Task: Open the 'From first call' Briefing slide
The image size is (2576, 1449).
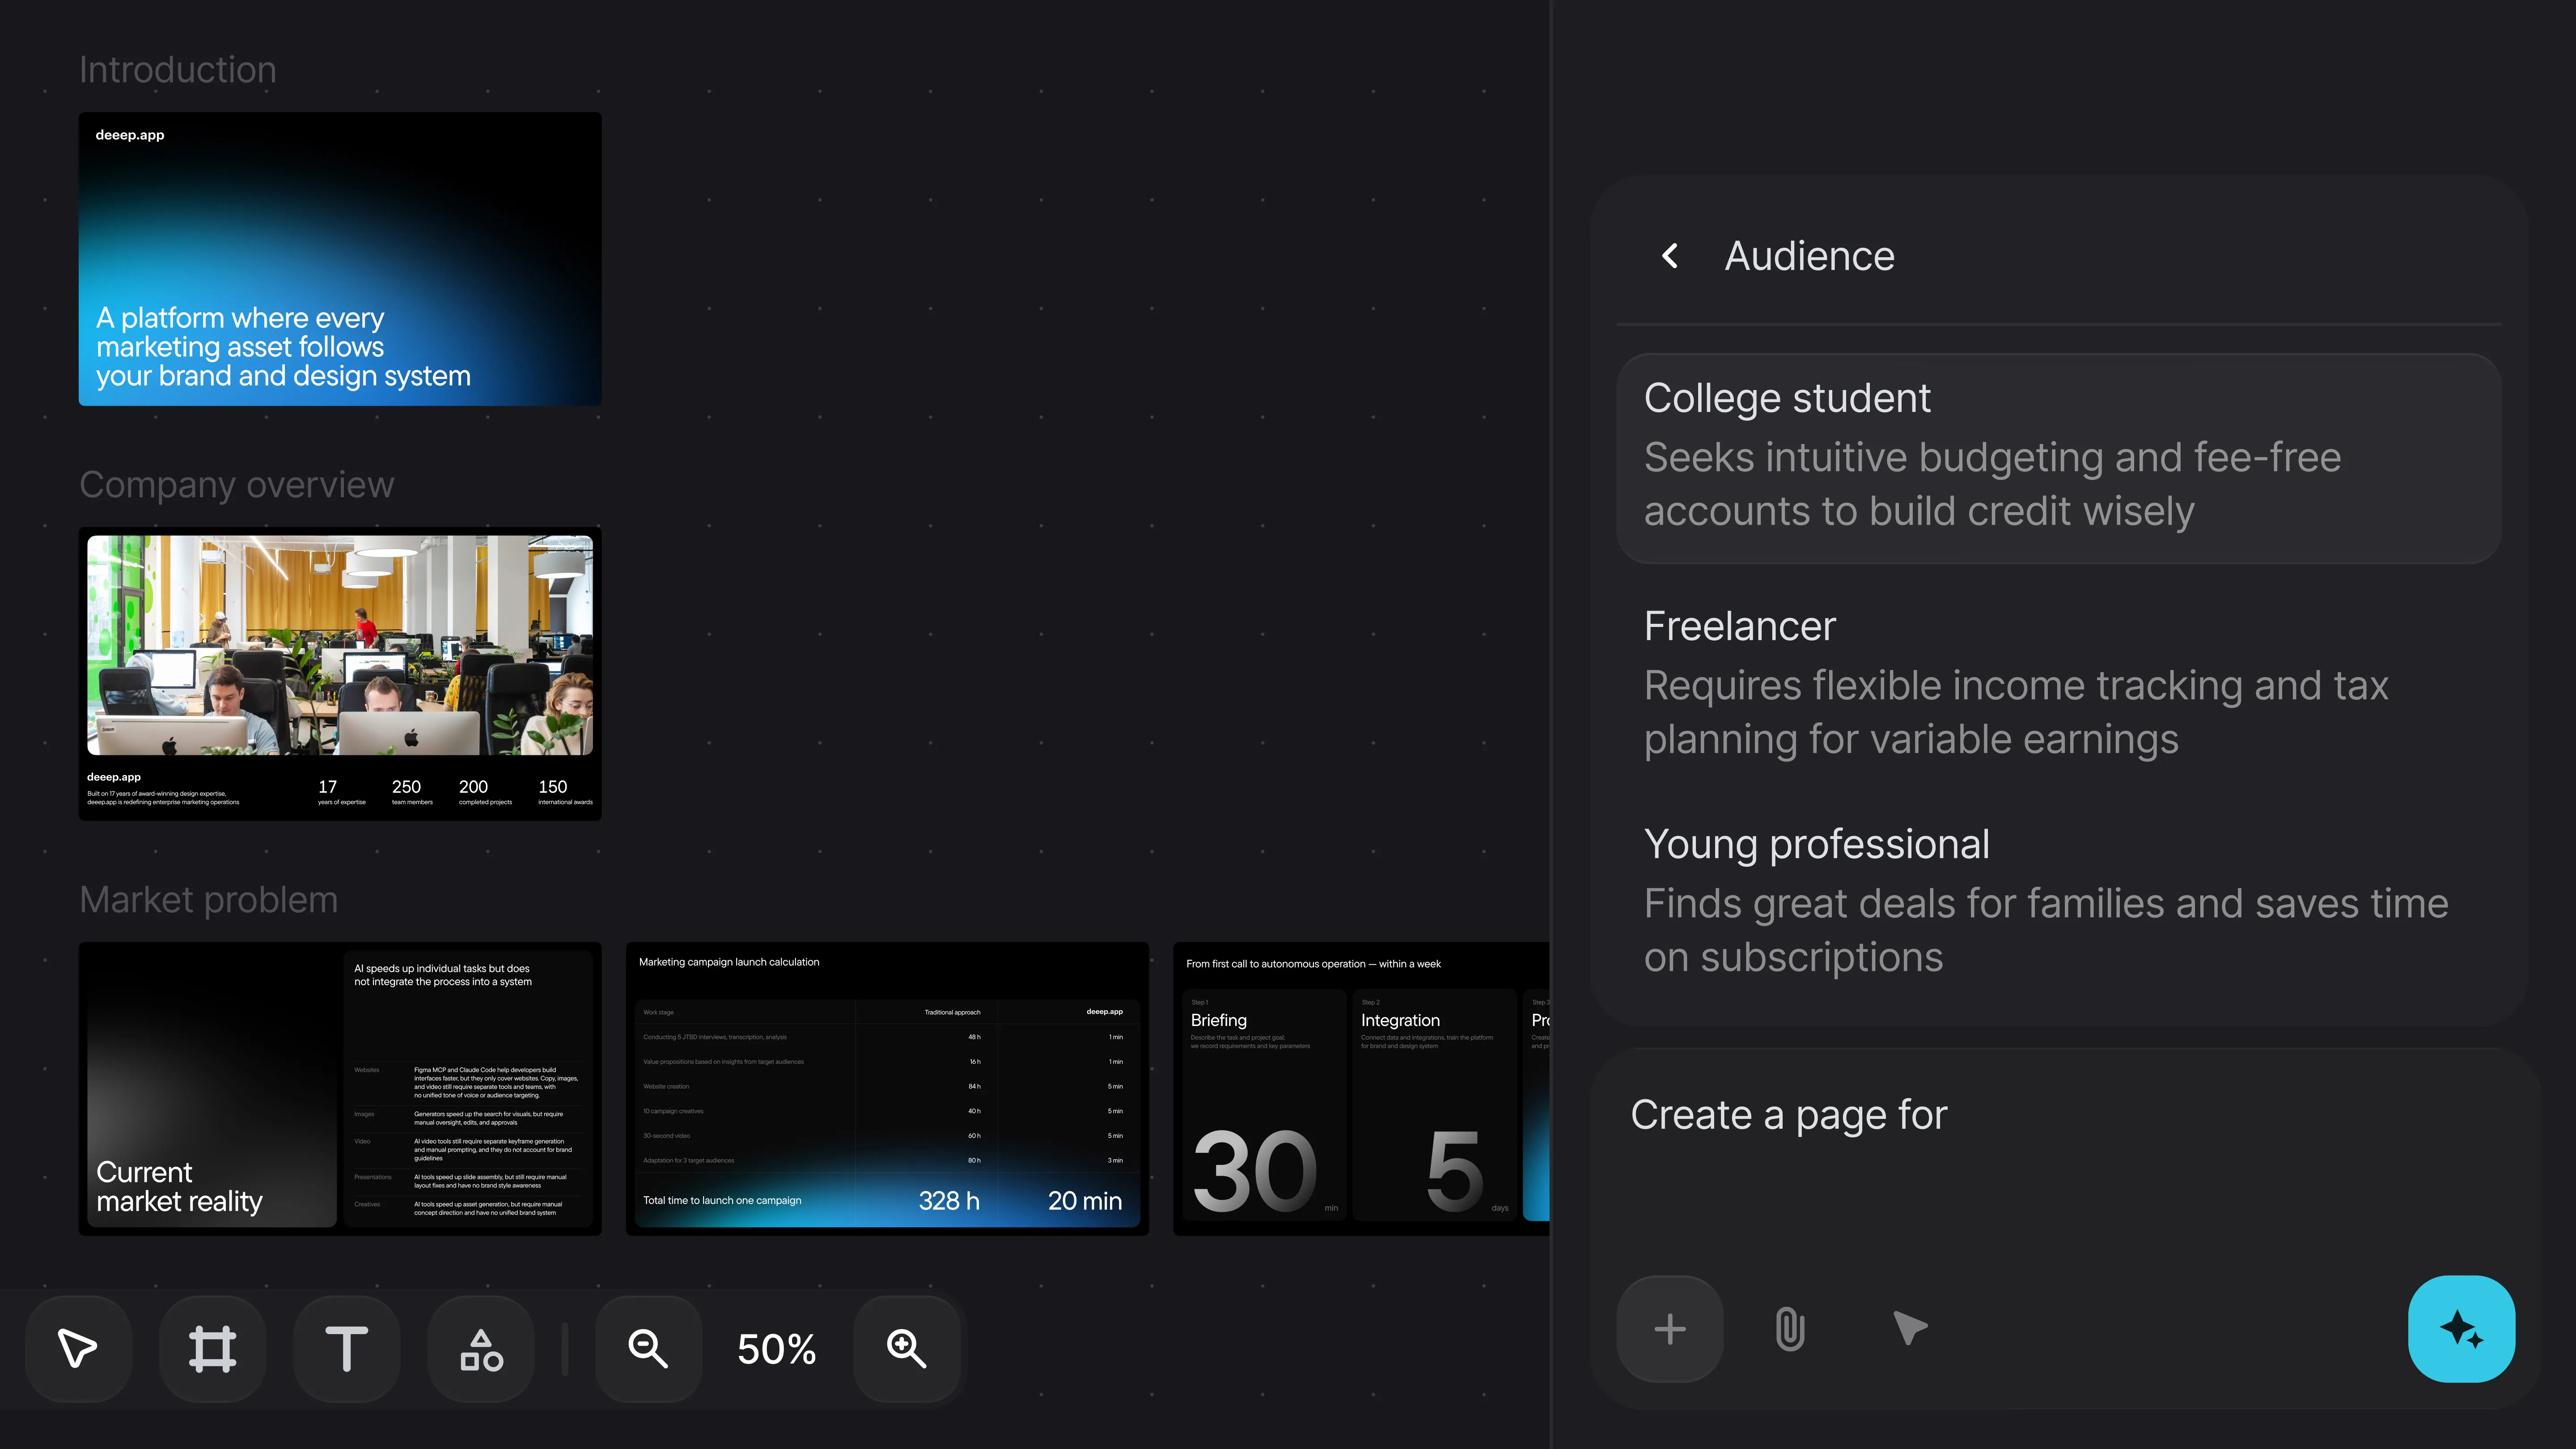Action: coord(1362,1089)
